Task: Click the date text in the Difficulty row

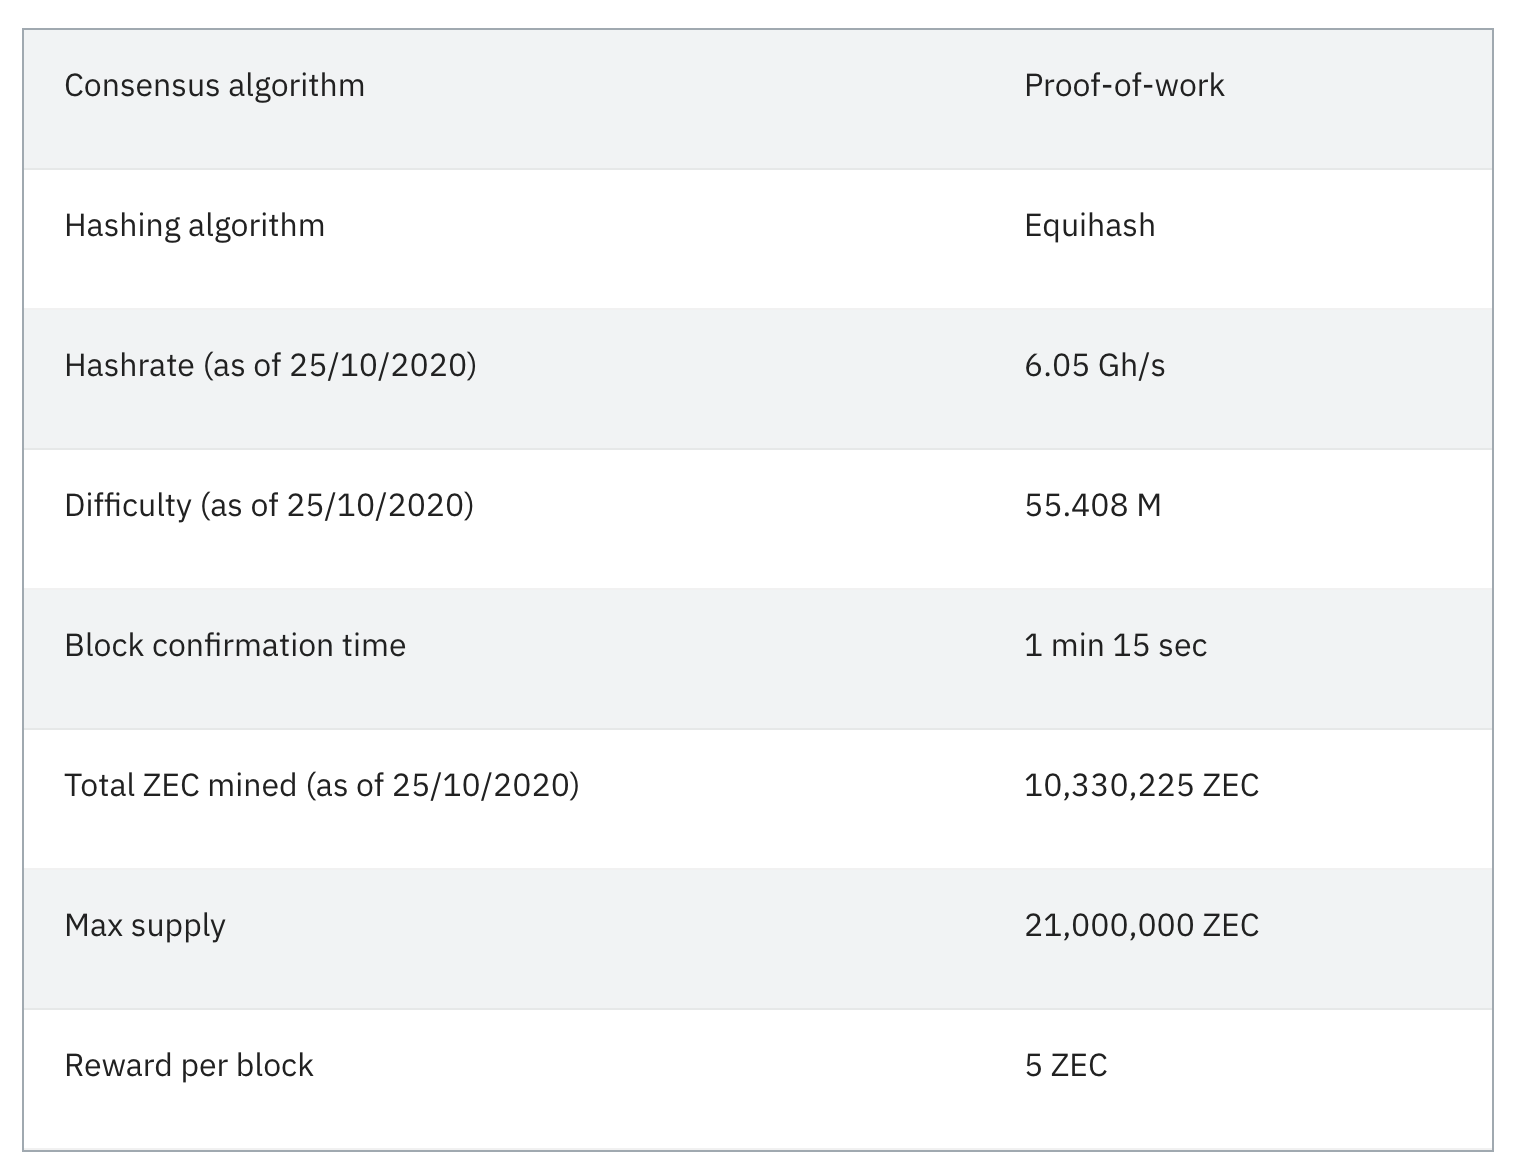Action: pos(376,506)
